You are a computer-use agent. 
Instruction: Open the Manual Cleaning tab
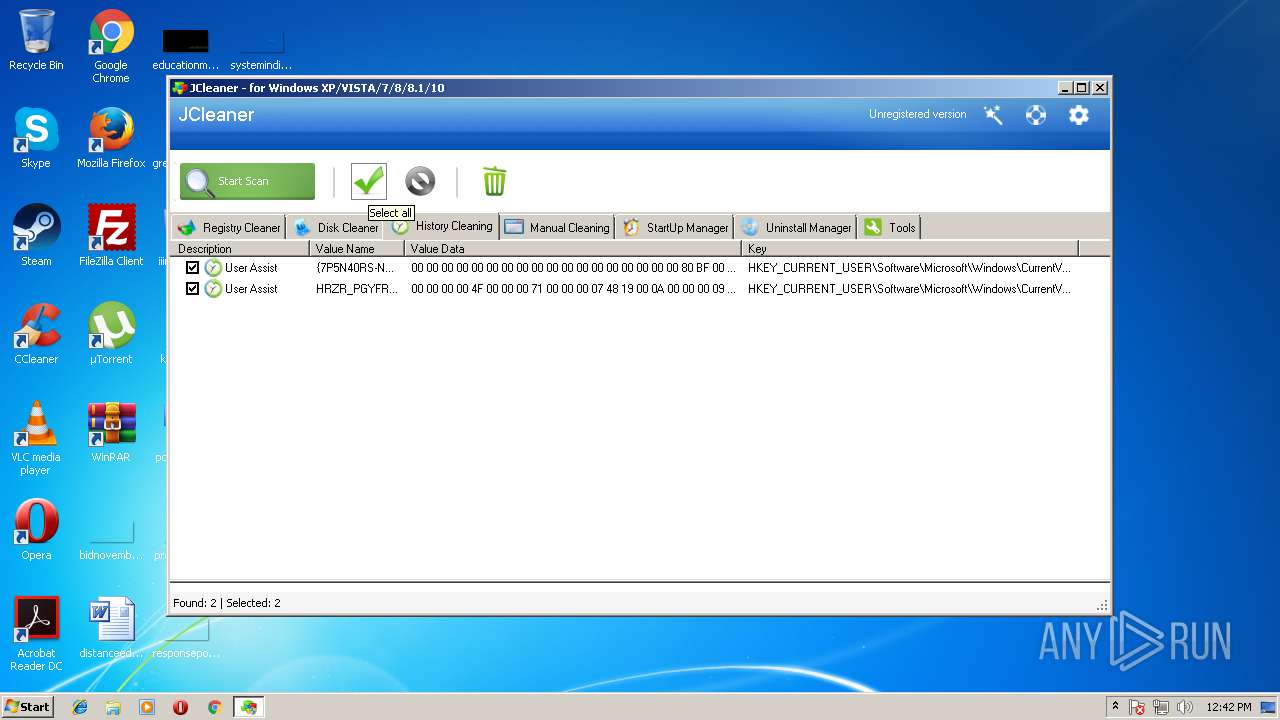coord(557,227)
